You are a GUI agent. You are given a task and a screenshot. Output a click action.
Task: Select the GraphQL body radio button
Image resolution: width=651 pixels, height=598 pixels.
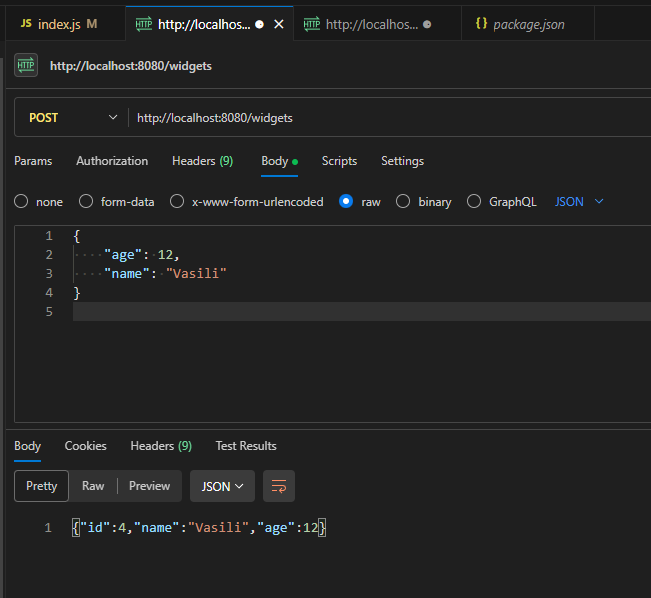click(474, 202)
